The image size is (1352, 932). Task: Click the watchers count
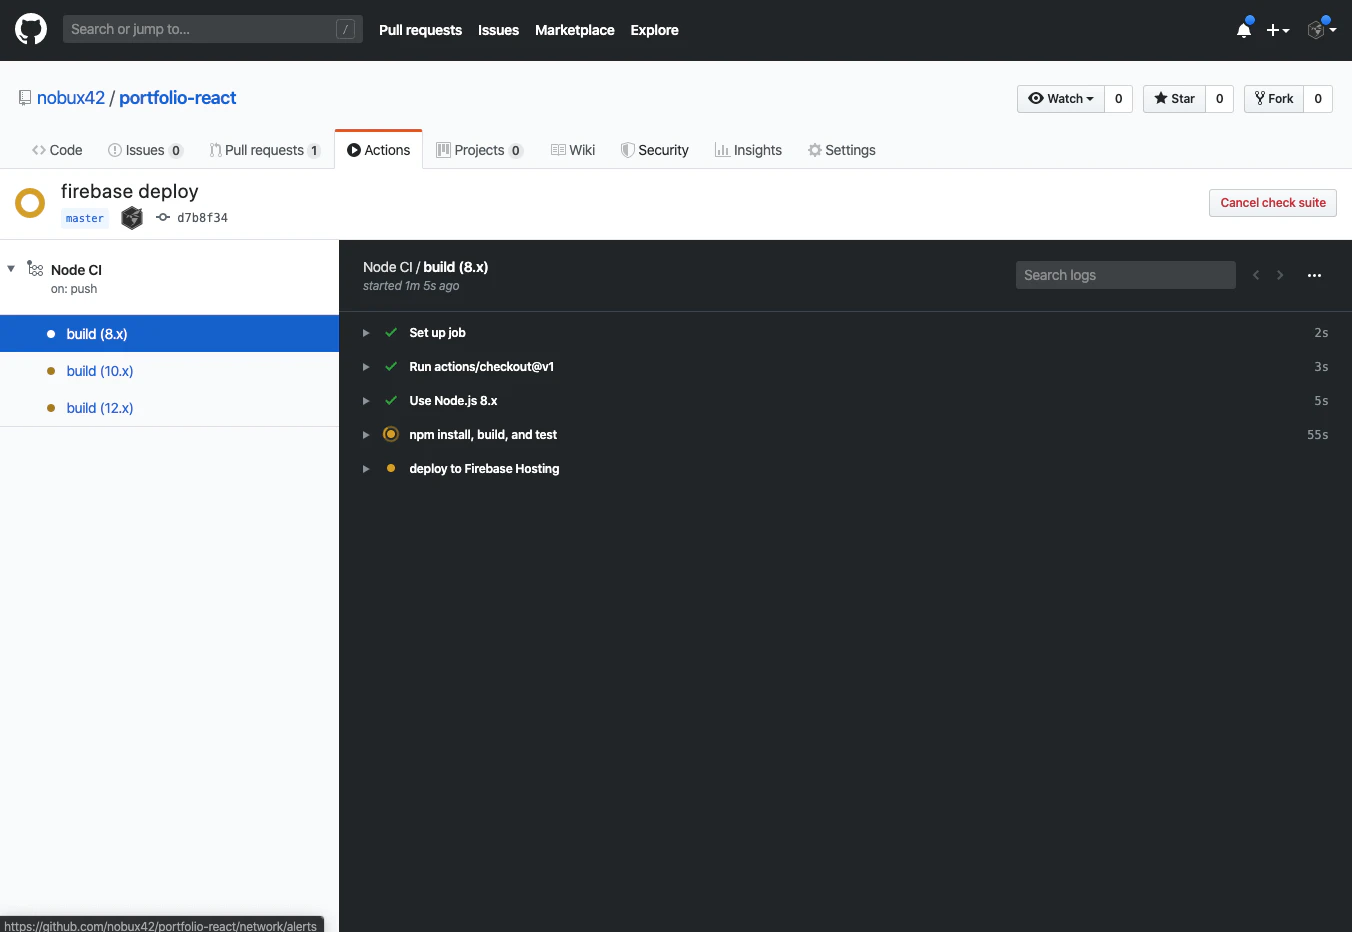click(1119, 98)
